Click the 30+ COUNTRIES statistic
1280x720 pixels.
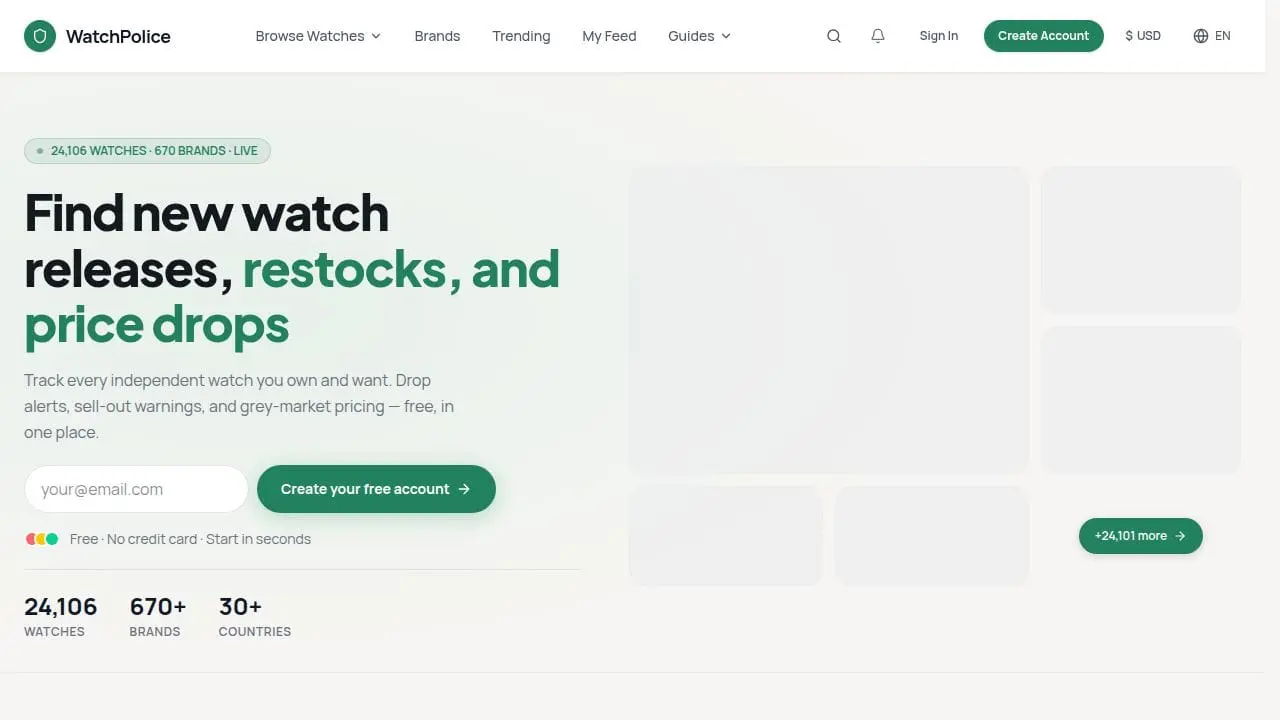point(255,616)
